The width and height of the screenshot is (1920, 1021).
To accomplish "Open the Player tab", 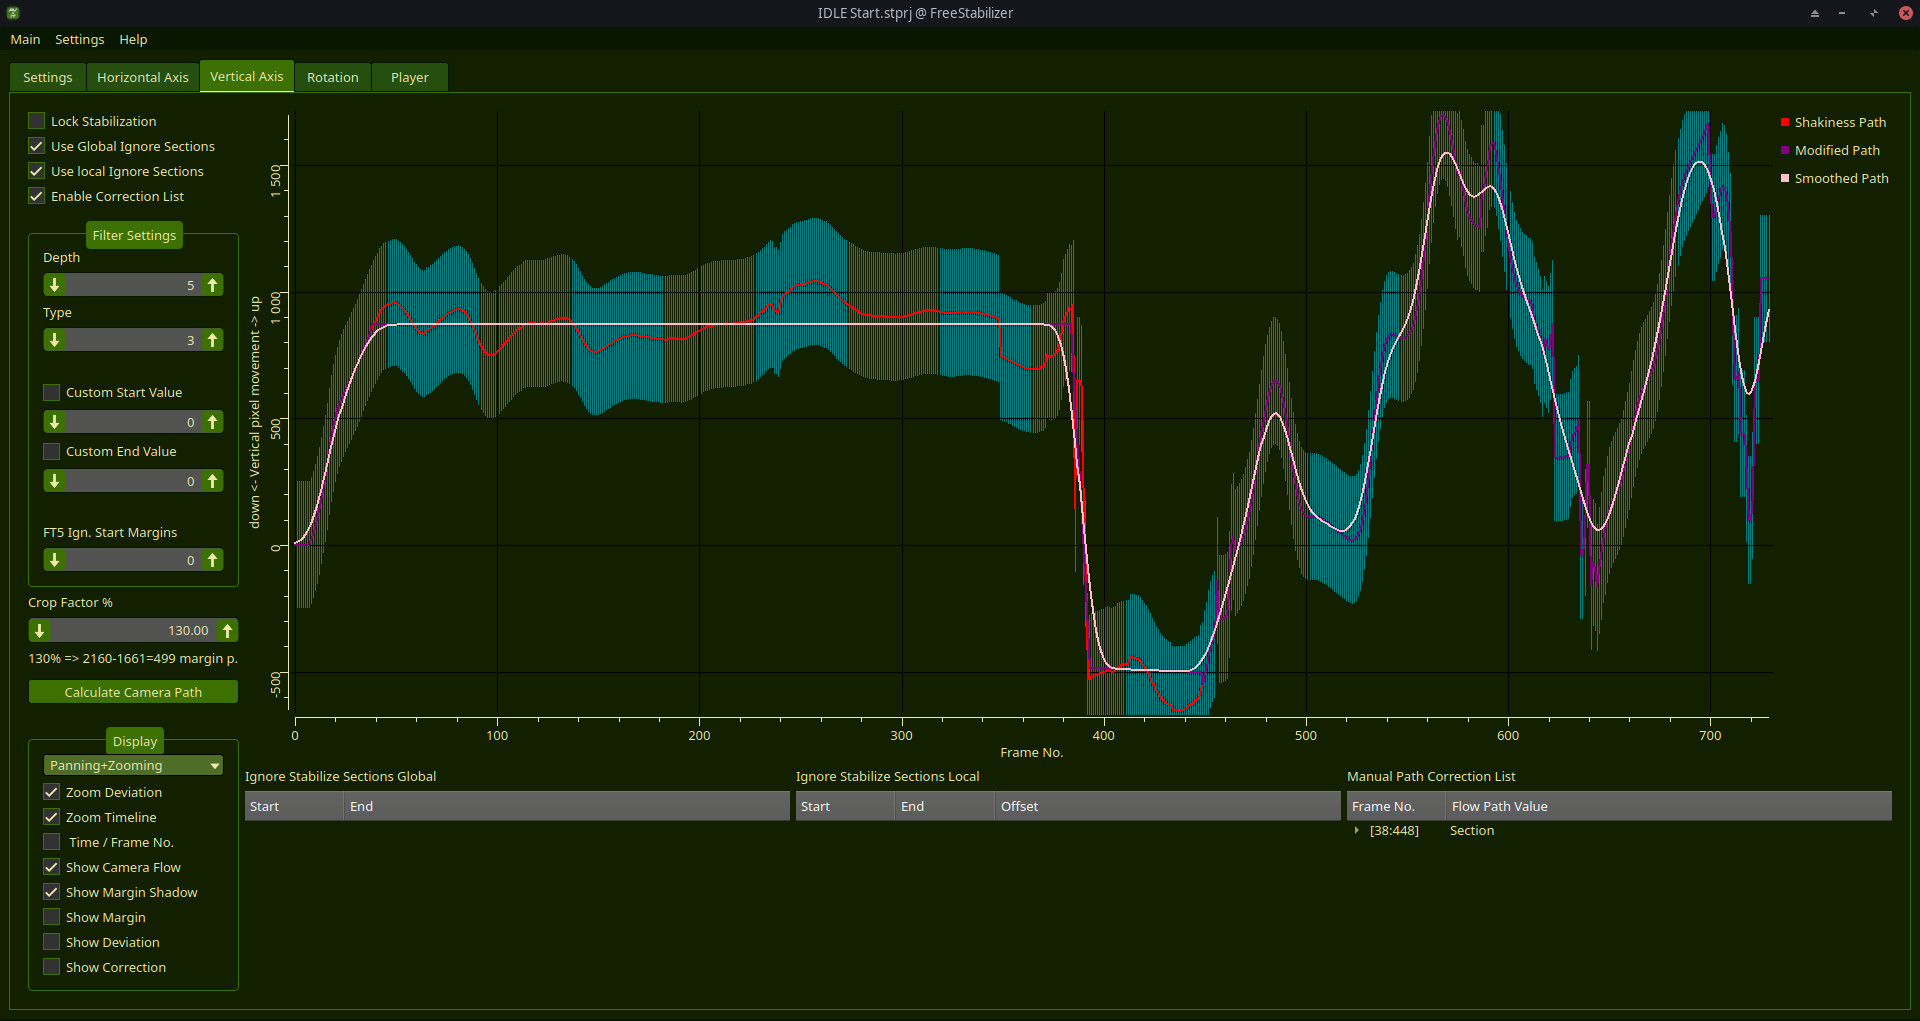I will pyautogui.click(x=409, y=77).
